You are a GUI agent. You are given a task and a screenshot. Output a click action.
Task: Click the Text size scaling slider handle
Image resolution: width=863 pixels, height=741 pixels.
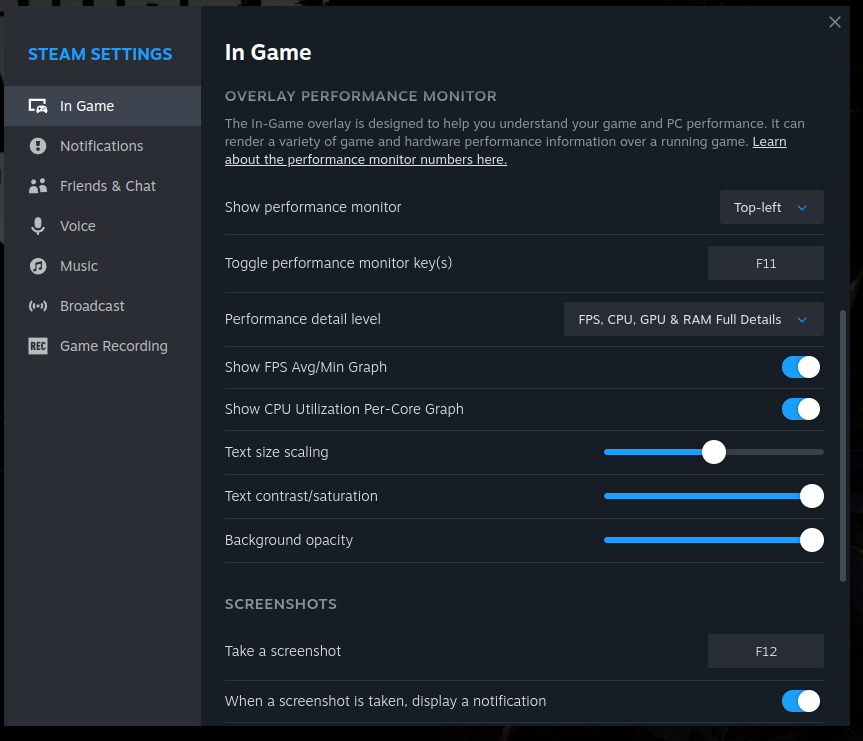(x=713, y=452)
